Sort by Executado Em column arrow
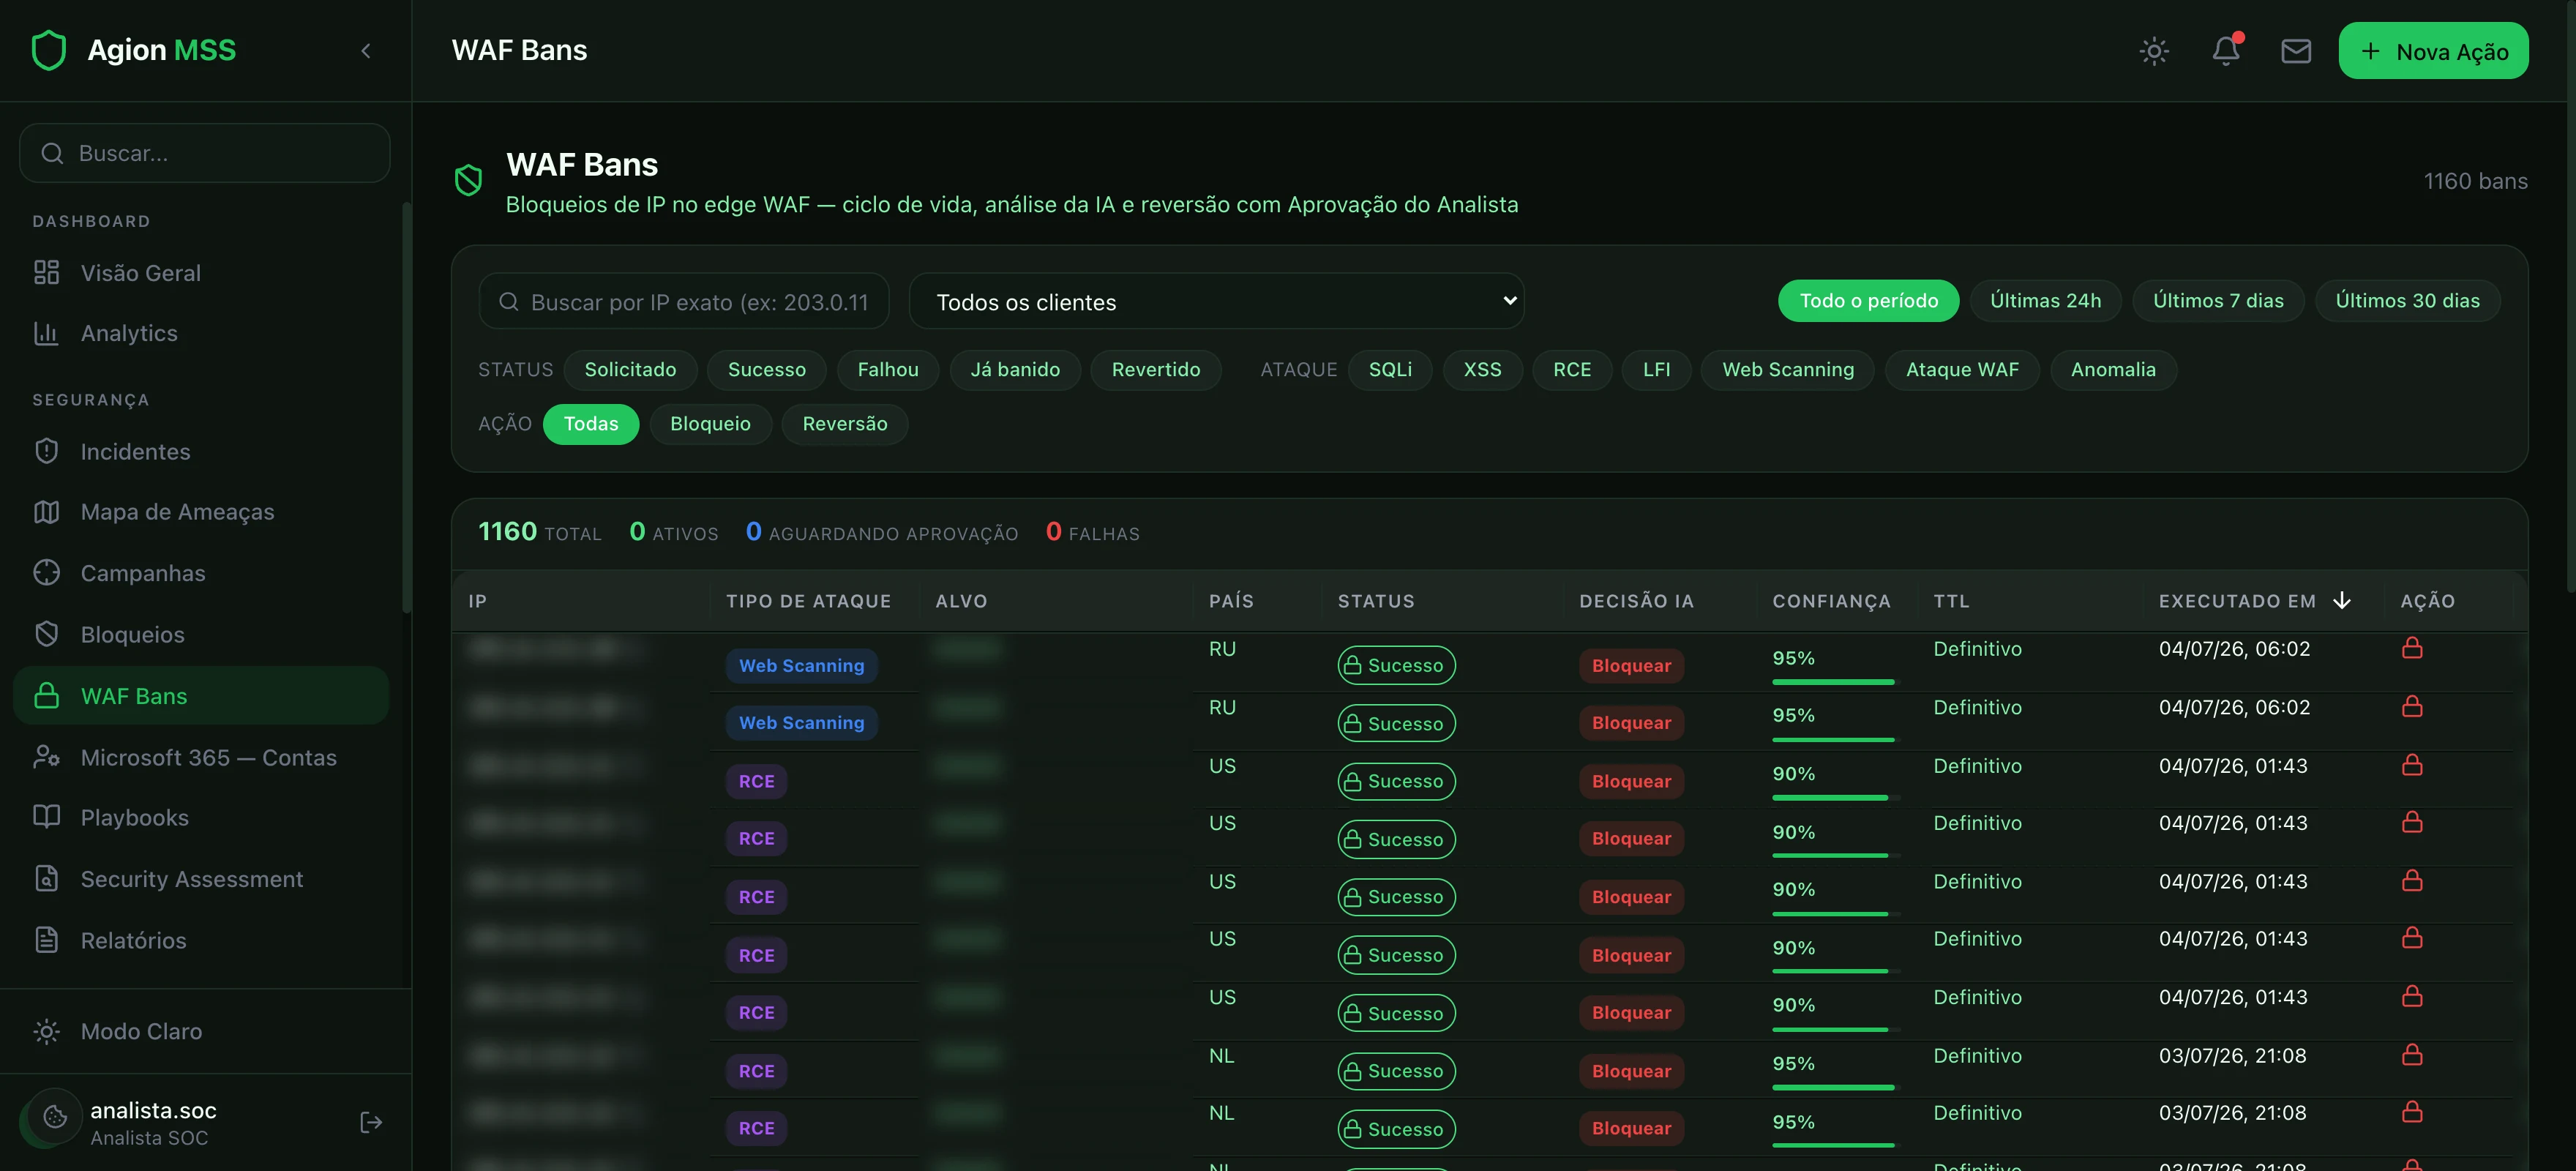This screenshot has width=2576, height=1171. [2341, 601]
